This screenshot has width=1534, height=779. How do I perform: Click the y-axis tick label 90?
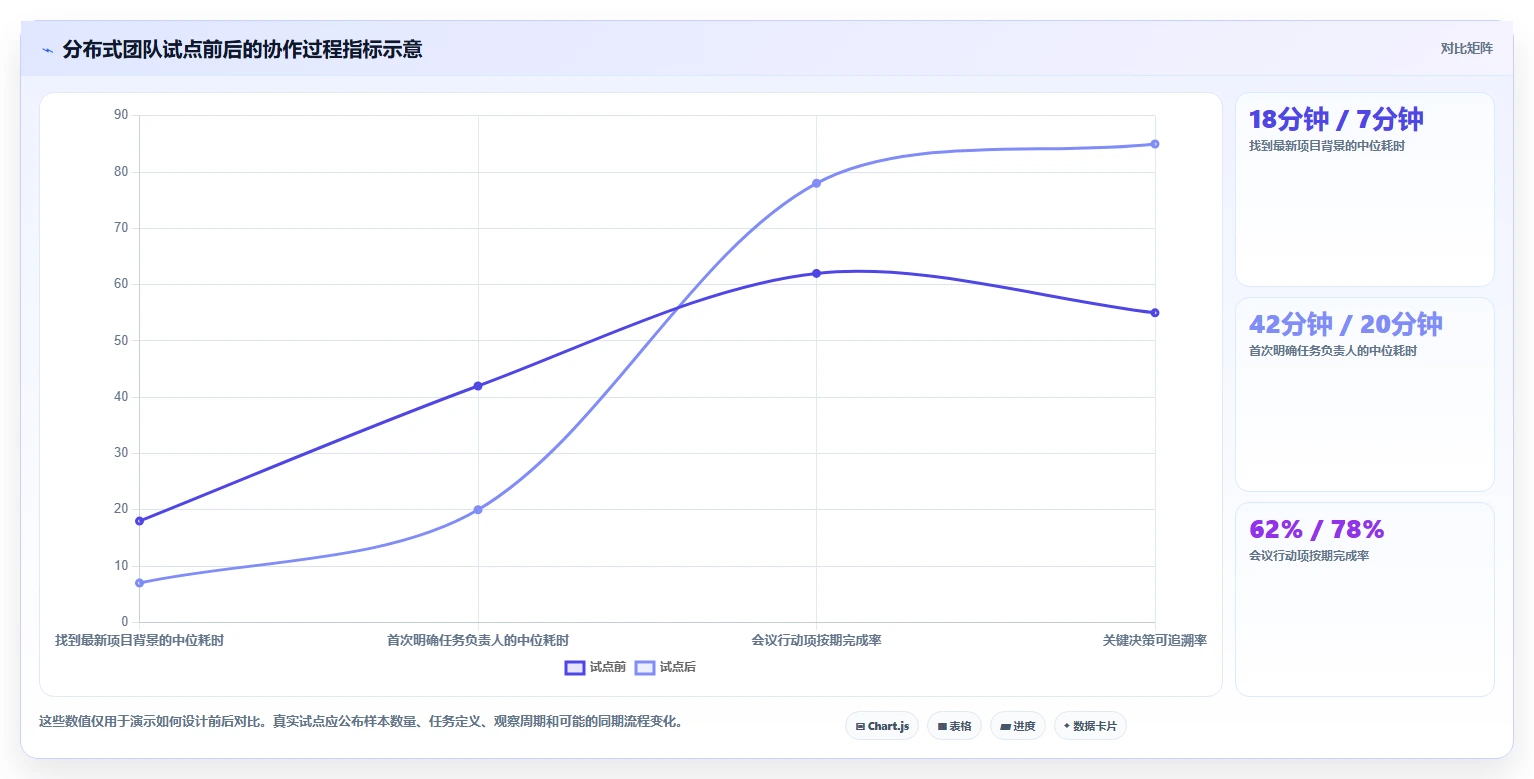pos(121,115)
